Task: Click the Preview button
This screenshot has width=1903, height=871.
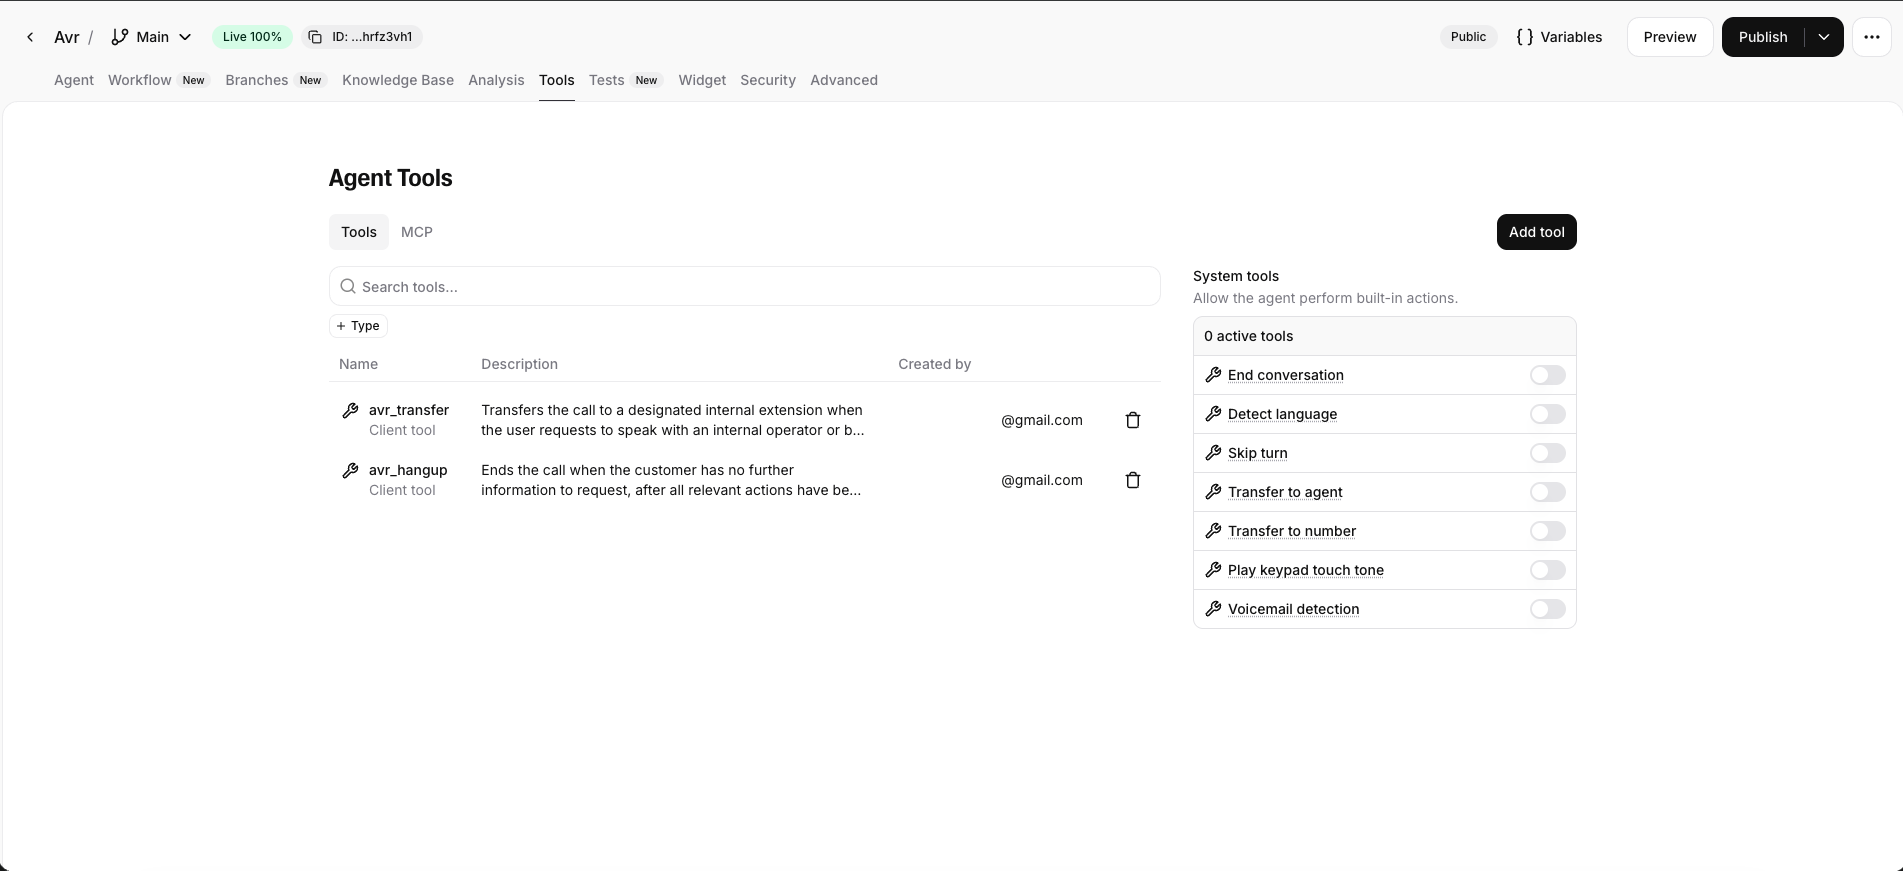Action: (x=1670, y=37)
